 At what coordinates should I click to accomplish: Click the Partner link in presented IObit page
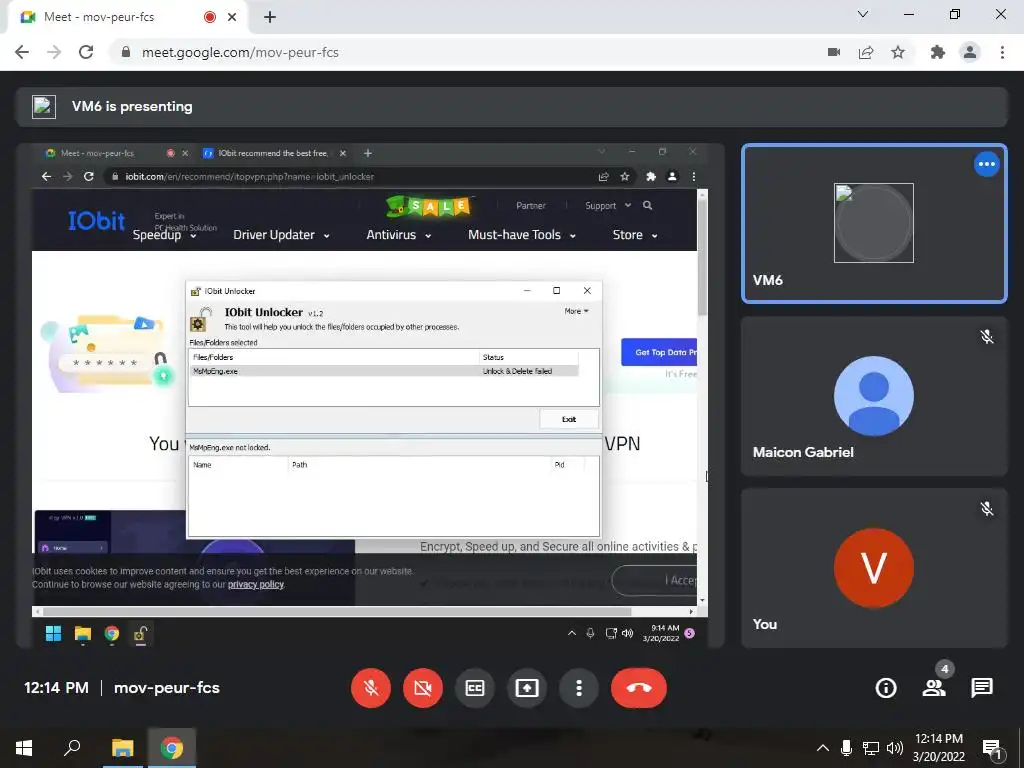point(530,206)
